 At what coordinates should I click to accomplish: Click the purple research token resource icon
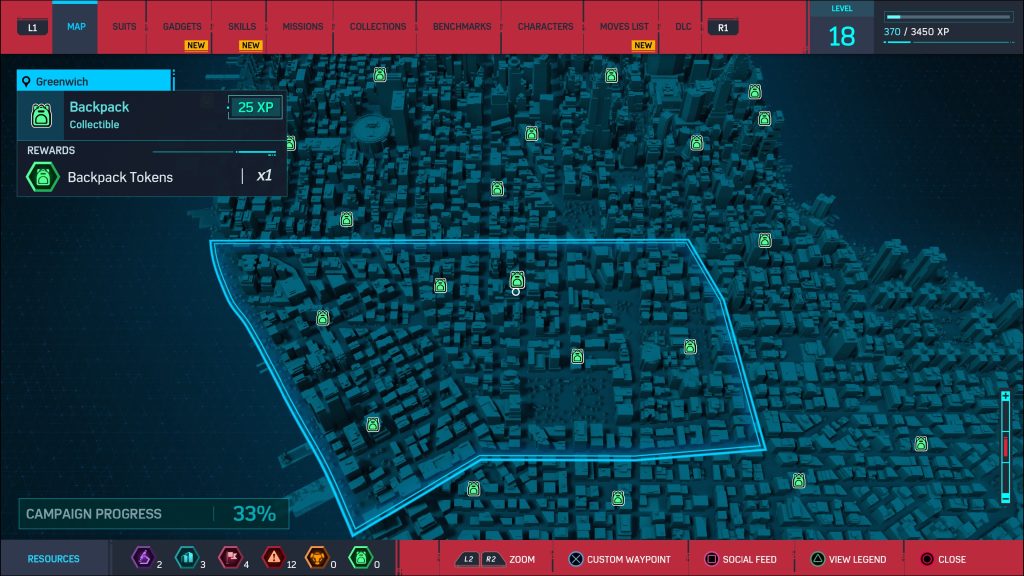click(143, 557)
